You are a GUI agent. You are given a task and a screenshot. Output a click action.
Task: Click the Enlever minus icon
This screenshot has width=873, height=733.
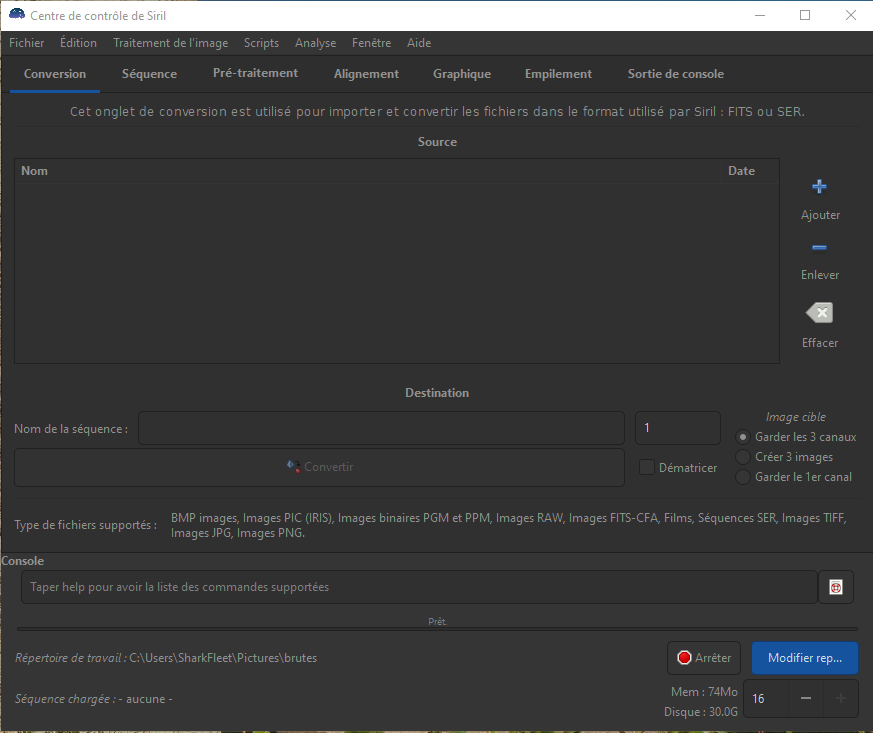(819, 248)
